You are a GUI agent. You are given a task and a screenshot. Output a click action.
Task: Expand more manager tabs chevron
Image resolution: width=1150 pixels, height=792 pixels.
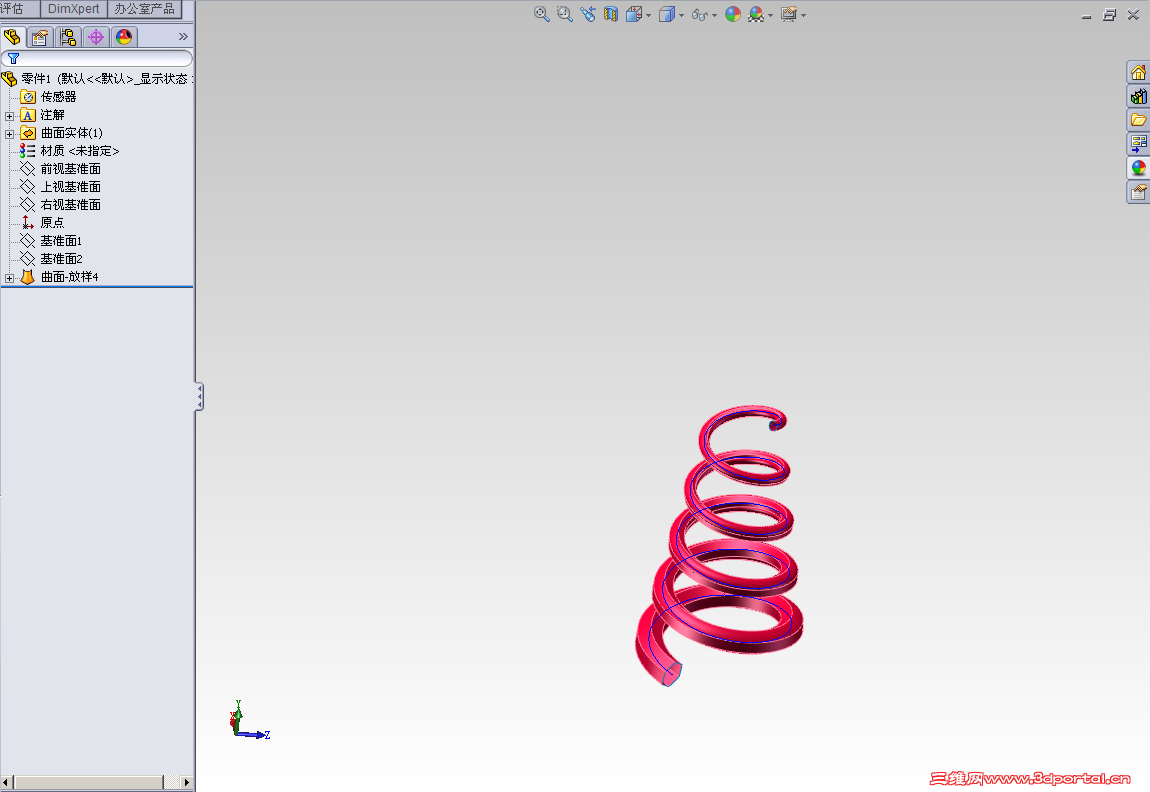(183, 37)
